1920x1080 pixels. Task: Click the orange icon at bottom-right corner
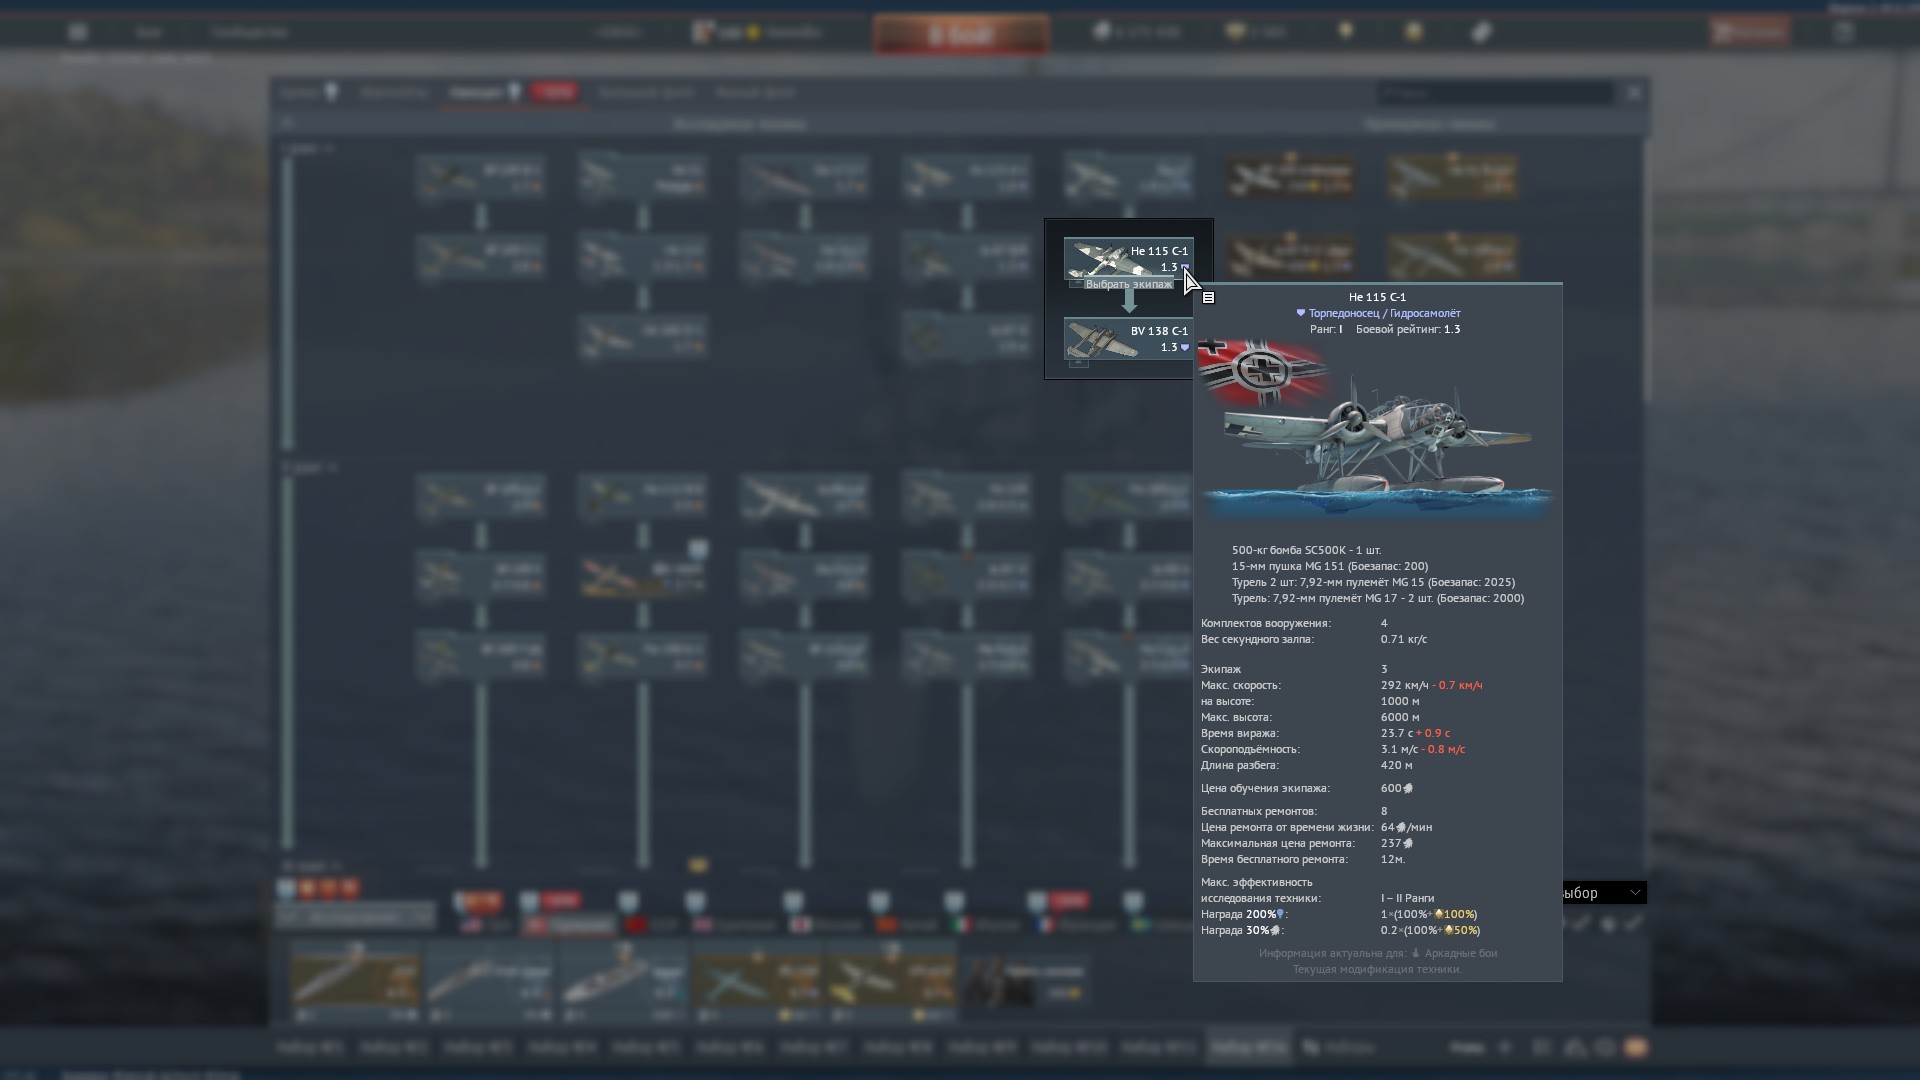[x=1635, y=1048]
